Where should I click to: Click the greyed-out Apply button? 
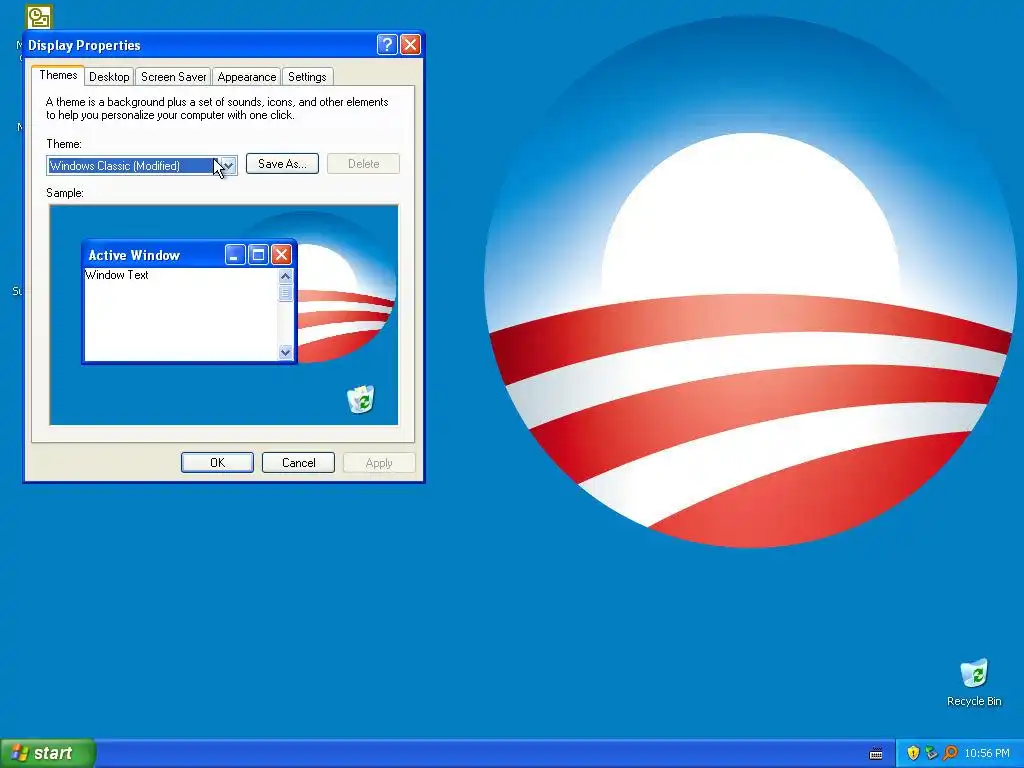(x=379, y=462)
